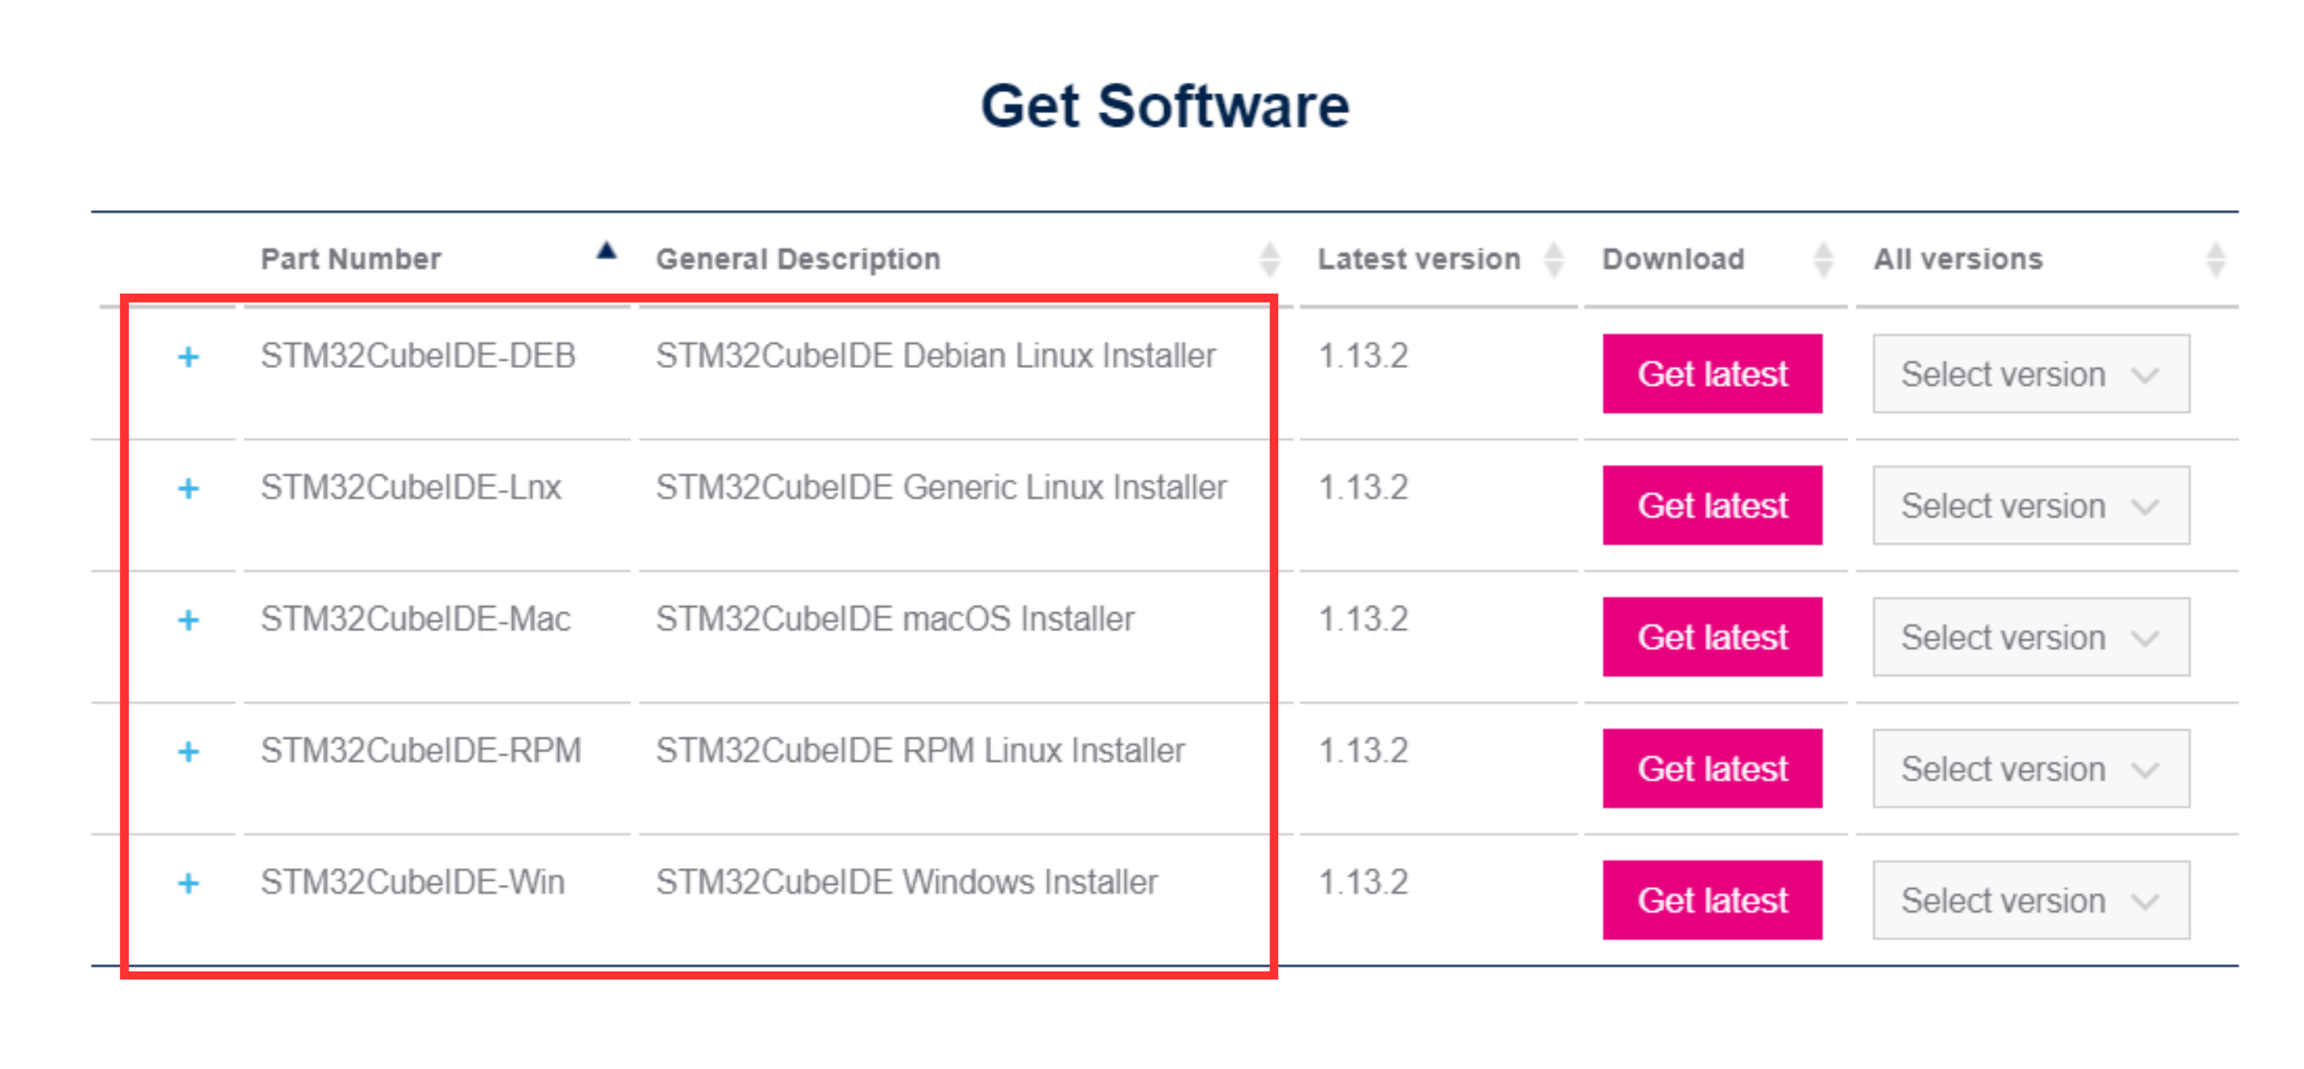Screen dimensions: 2304x1069
Task: Open Select version dropdown for STM32CubeIDE-DEB
Action: tap(2030, 374)
